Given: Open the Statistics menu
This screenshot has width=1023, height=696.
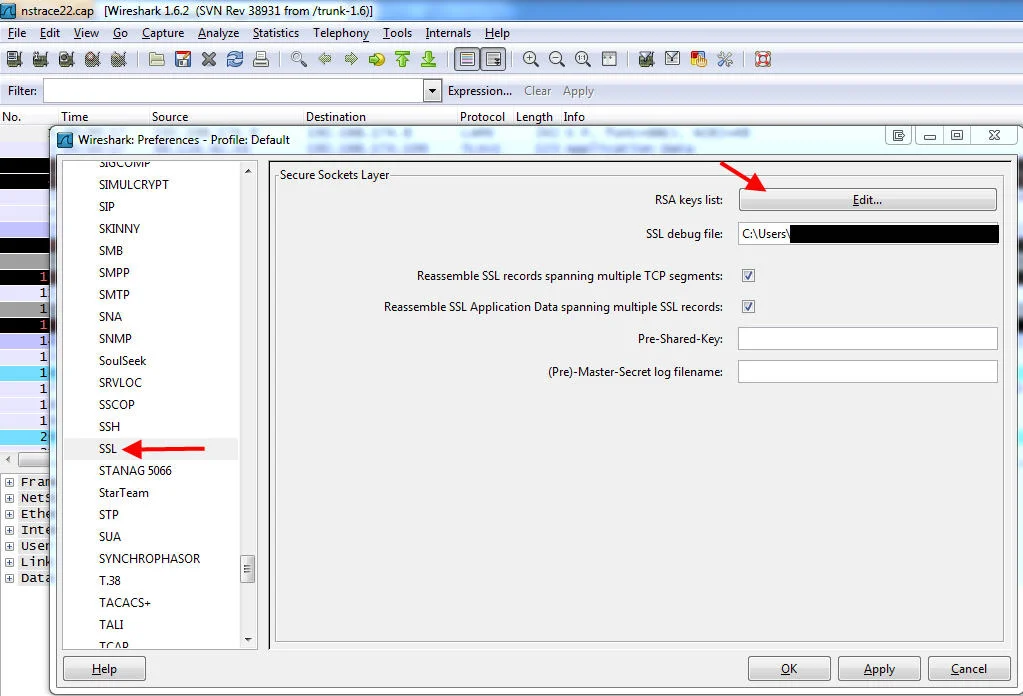Looking at the screenshot, I should coord(276,33).
